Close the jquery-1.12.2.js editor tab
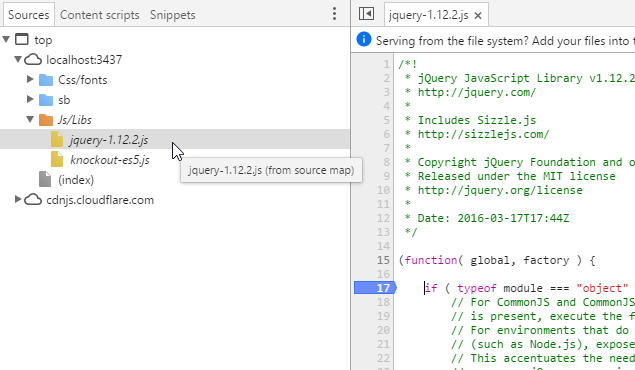The image size is (635, 370). [478, 15]
